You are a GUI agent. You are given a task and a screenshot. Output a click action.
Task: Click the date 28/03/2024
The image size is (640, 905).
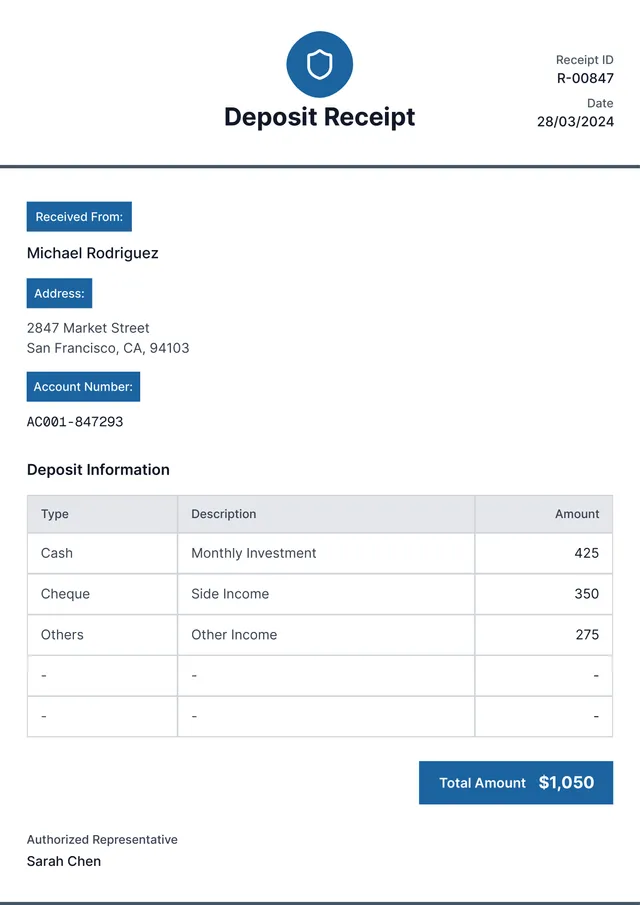[575, 122]
